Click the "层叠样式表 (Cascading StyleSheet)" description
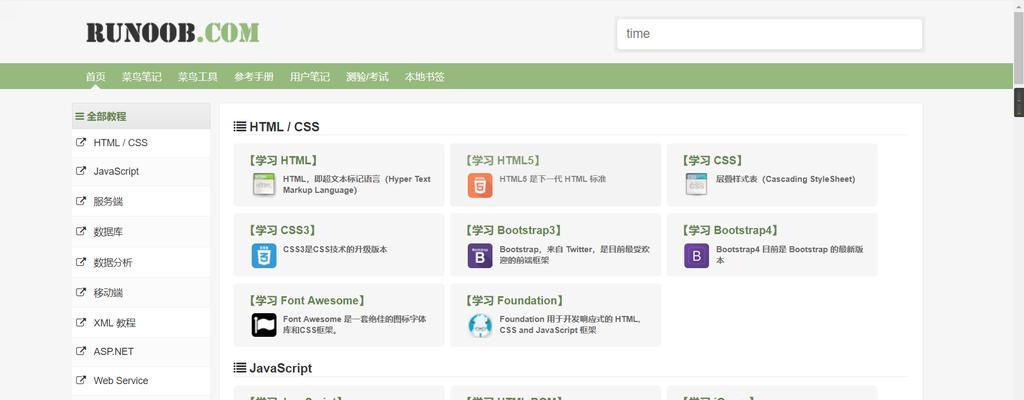The width and height of the screenshot is (1024, 400). pos(785,179)
